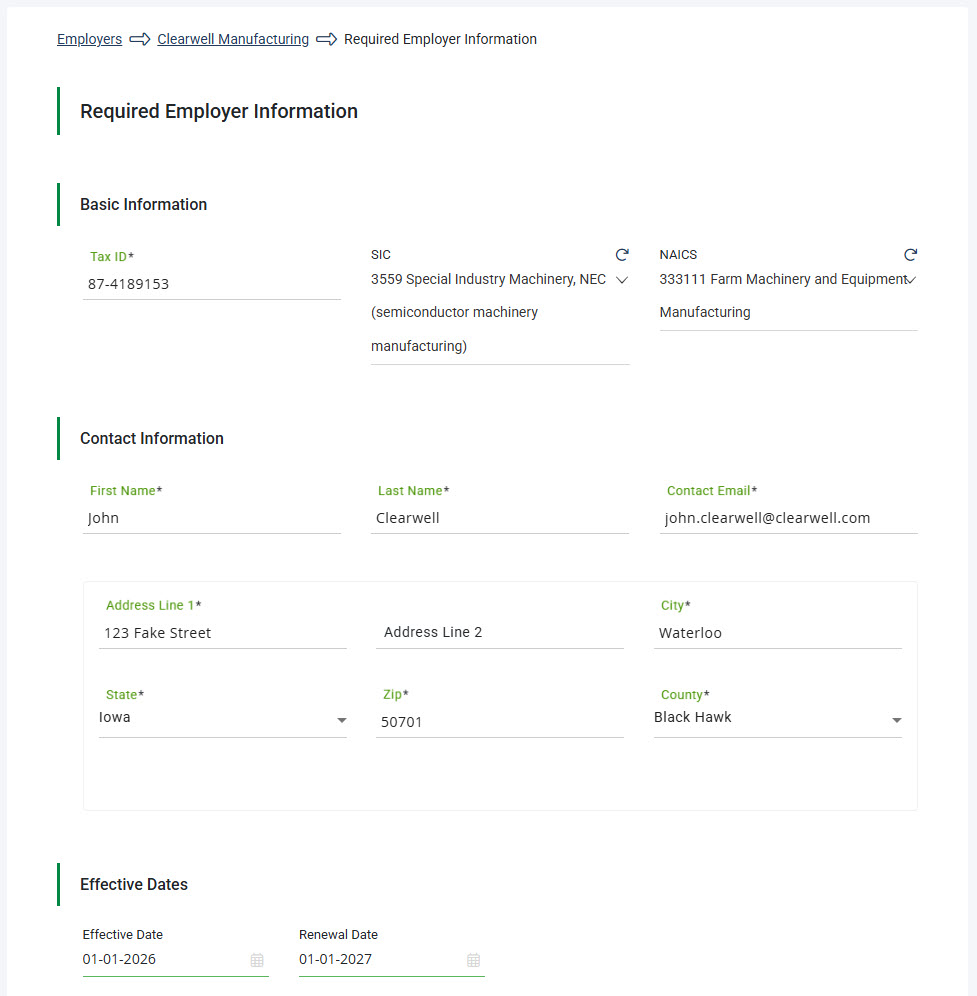Edit the City field showing Waterloo

pos(777,632)
